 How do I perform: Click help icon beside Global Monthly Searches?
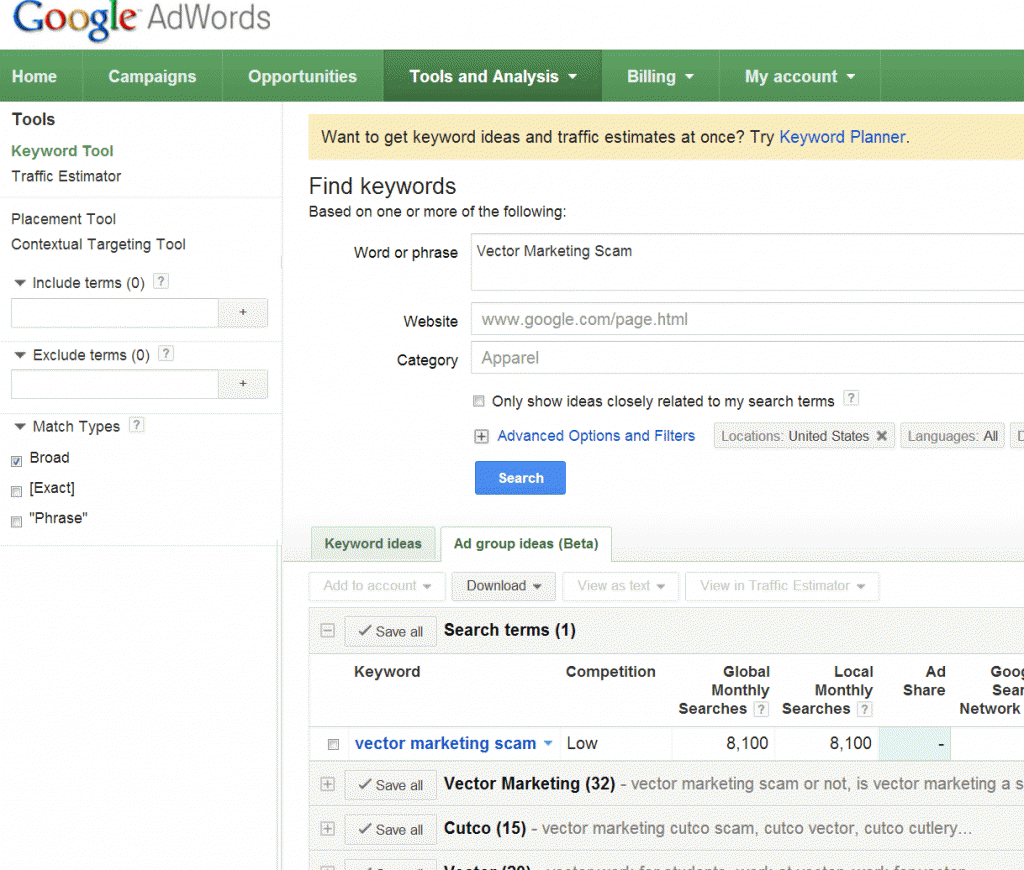(761, 709)
